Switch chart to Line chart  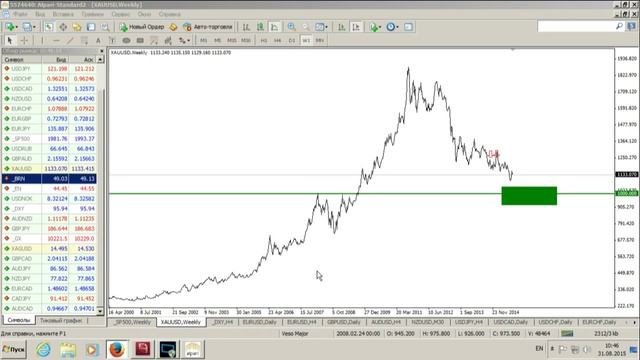(275, 27)
